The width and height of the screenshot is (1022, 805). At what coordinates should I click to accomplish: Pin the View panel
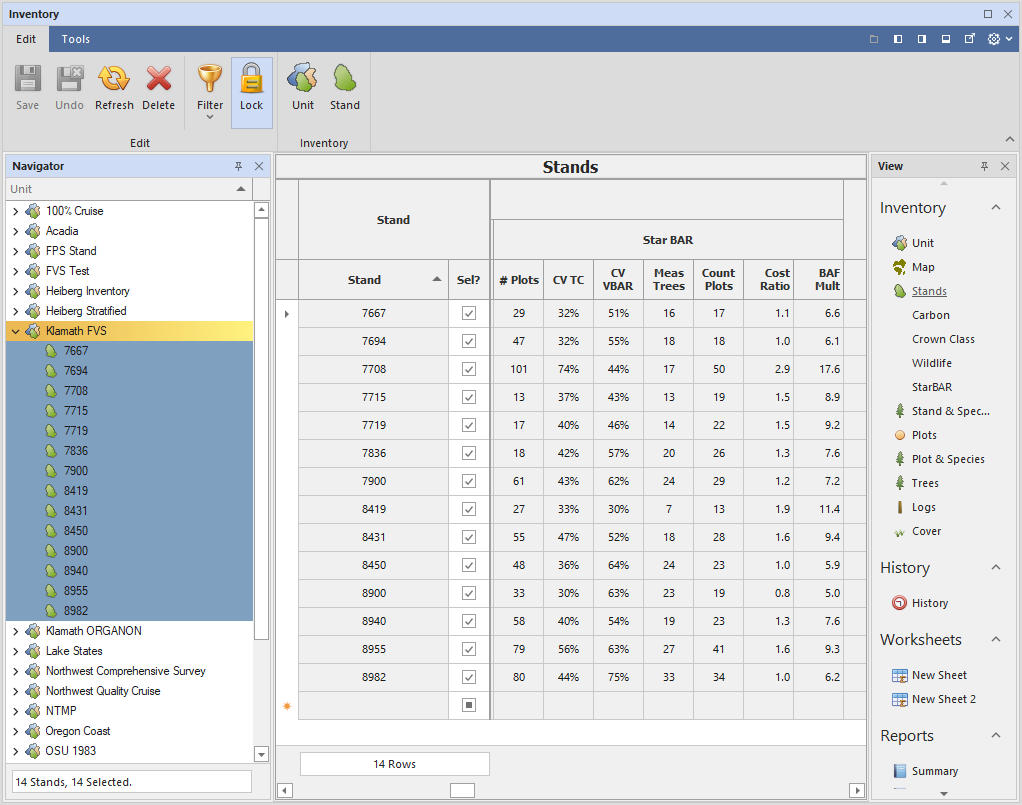pyautogui.click(x=984, y=166)
